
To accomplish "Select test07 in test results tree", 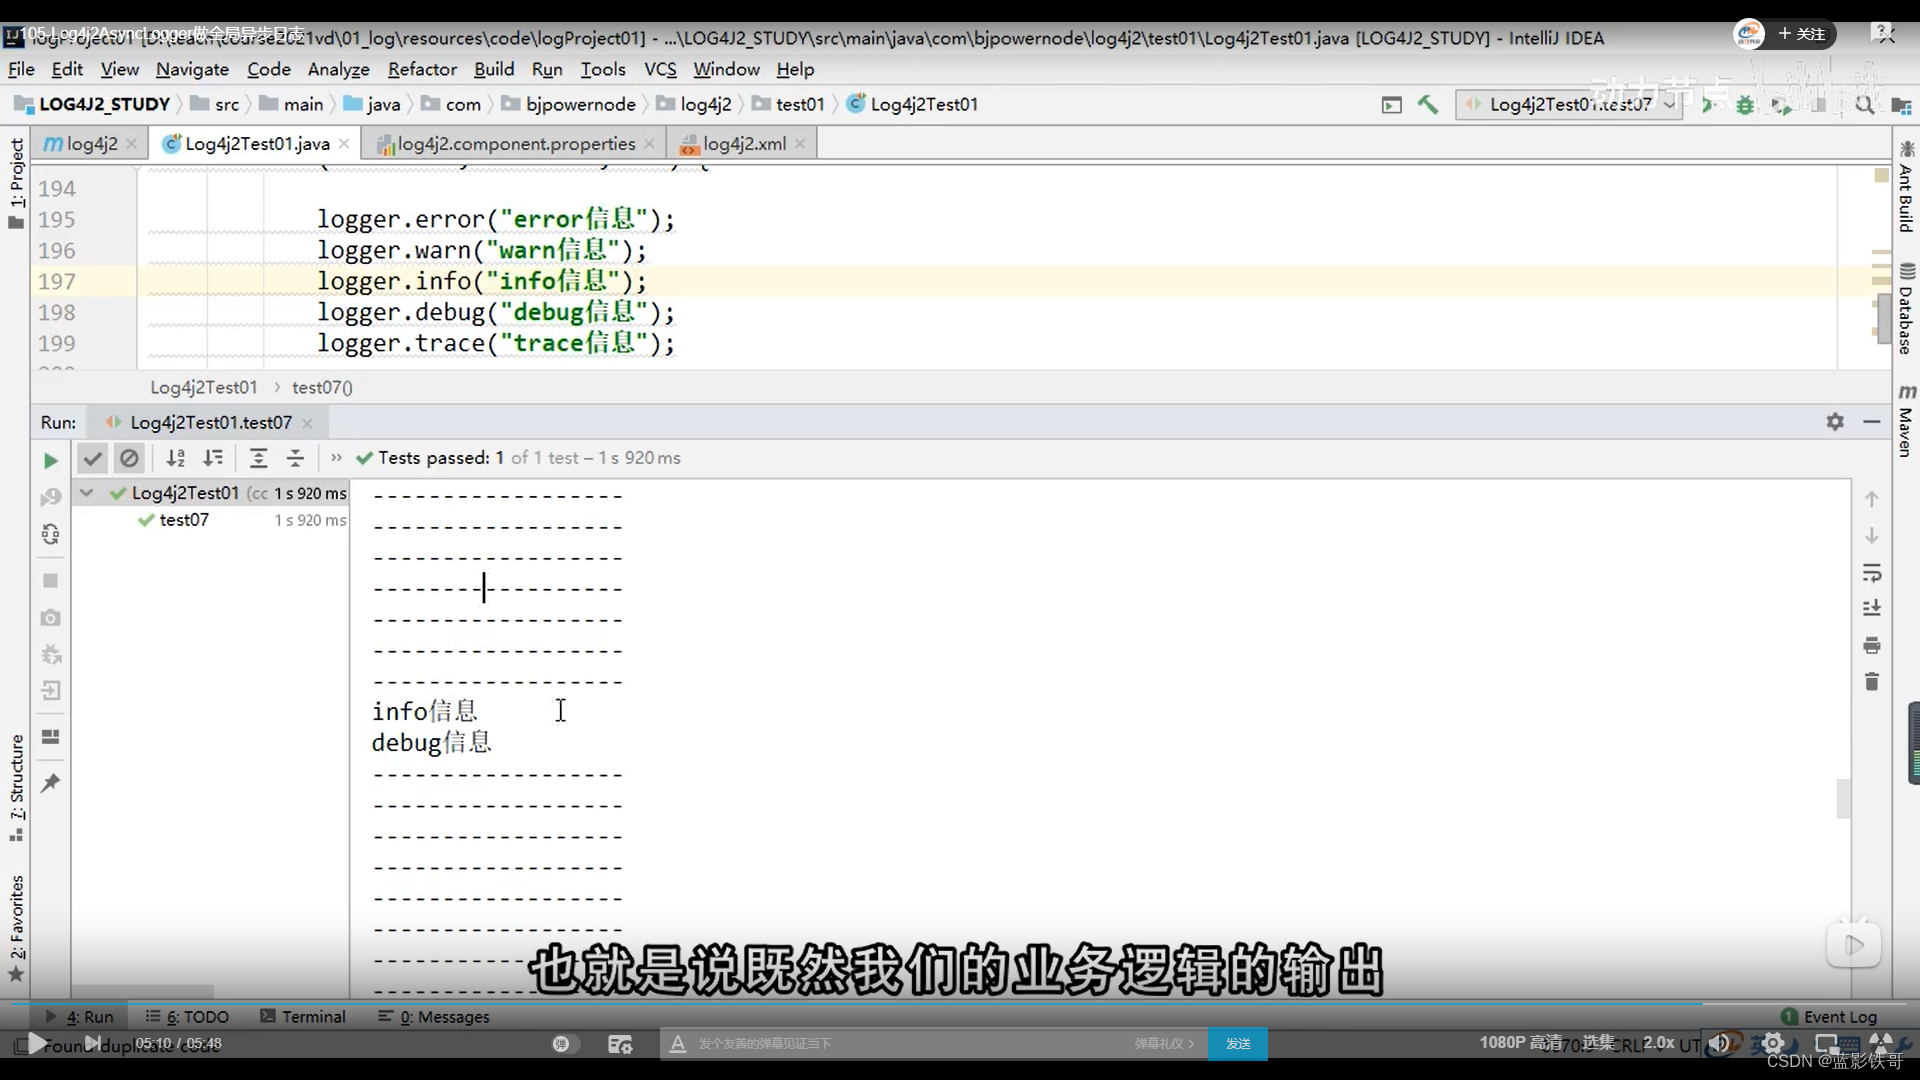I will [x=184, y=520].
